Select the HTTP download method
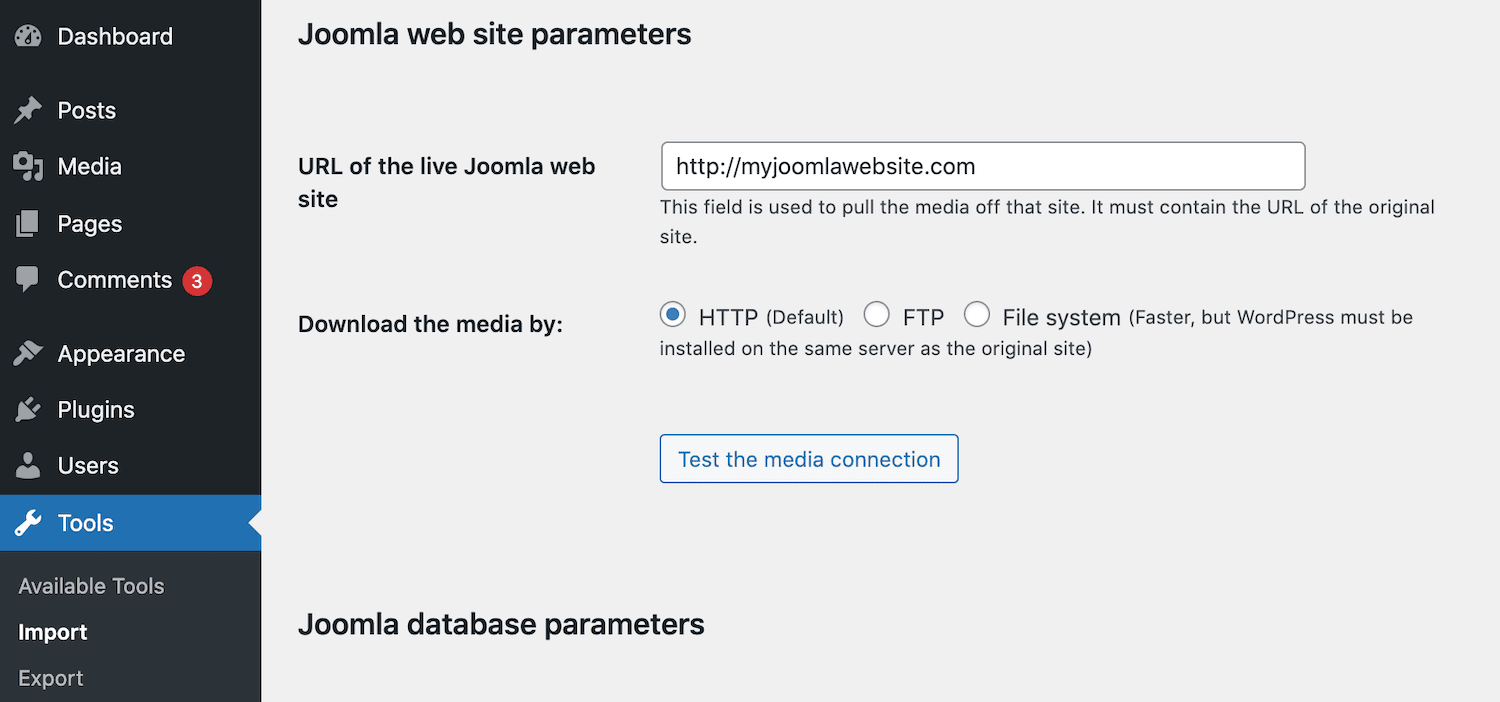Image resolution: width=1500 pixels, height=702 pixels. (672, 314)
